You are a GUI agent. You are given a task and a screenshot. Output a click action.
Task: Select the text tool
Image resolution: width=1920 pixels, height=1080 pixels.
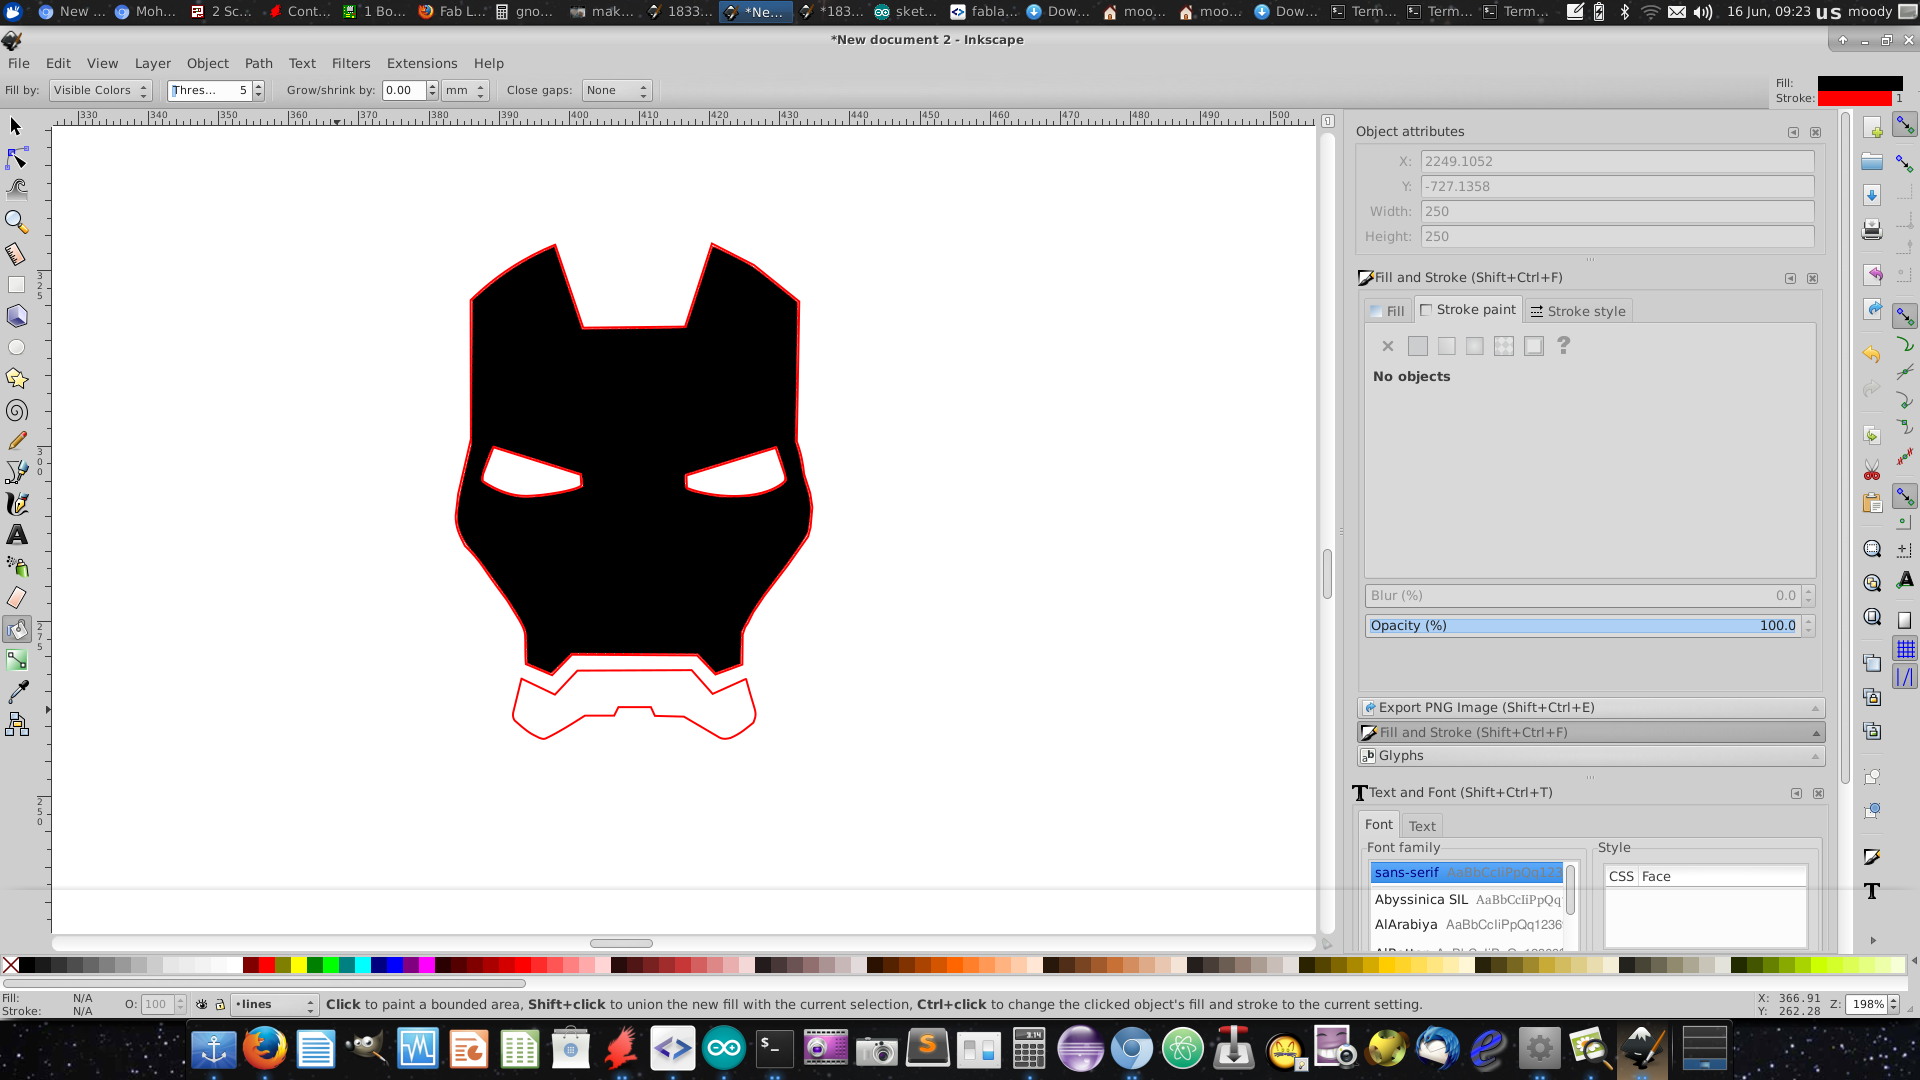(16, 535)
